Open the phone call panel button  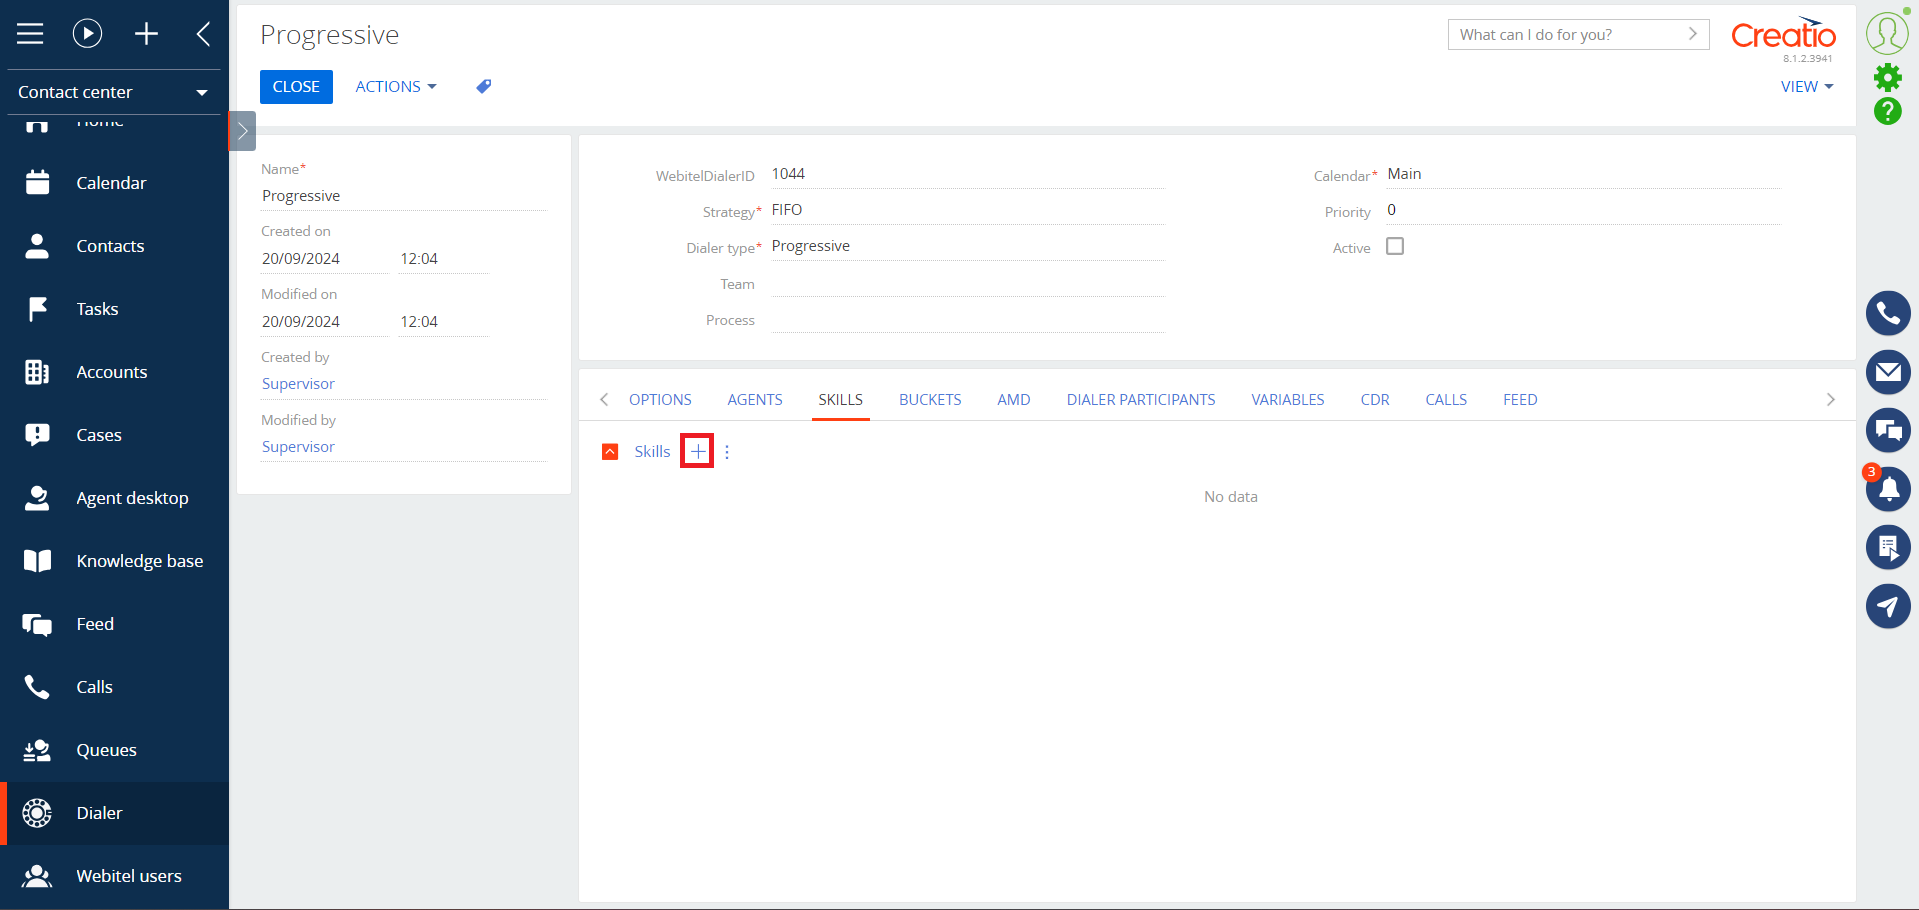(x=1888, y=314)
